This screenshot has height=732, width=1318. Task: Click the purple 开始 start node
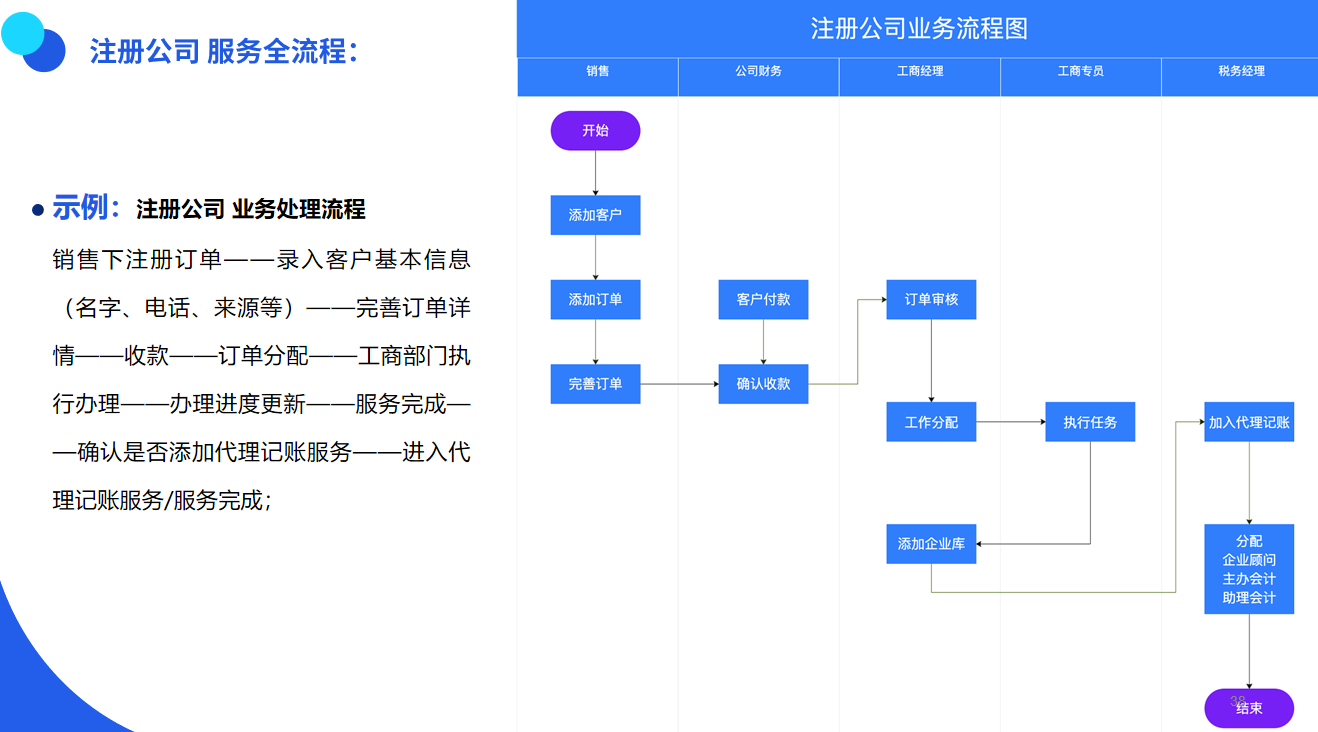[x=595, y=131]
